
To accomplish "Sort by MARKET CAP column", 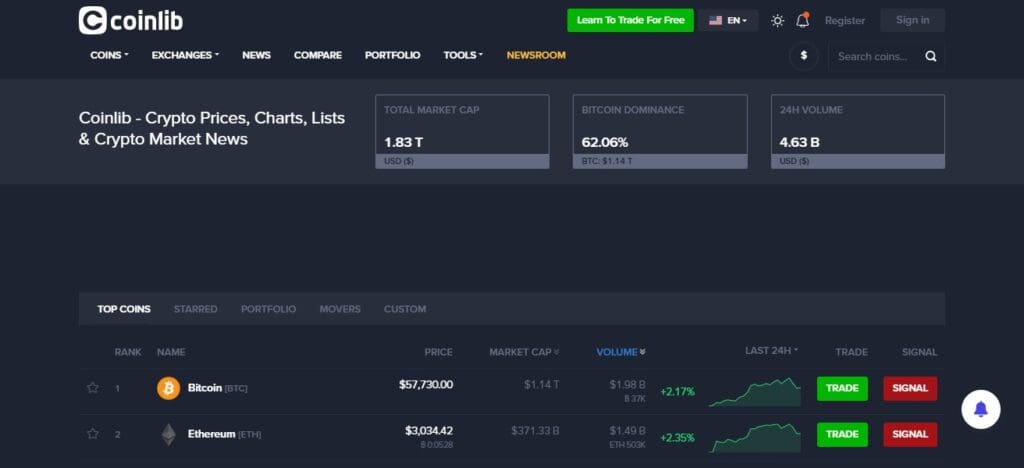I will coord(524,352).
